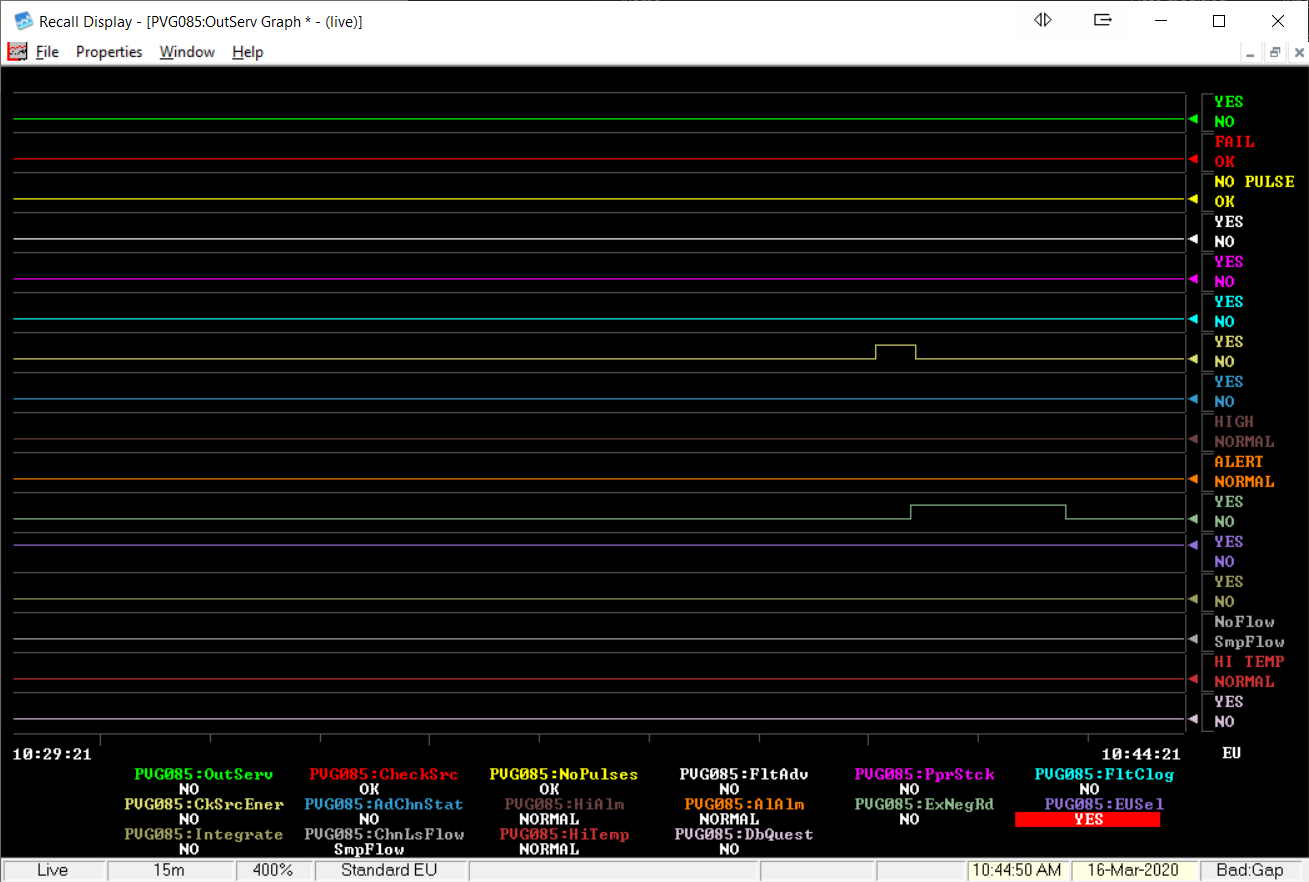The height and width of the screenshot is (882, 1309).
Task: Select the PVG085:FltAdv legend tag
Action: click(x=744, y=774)
